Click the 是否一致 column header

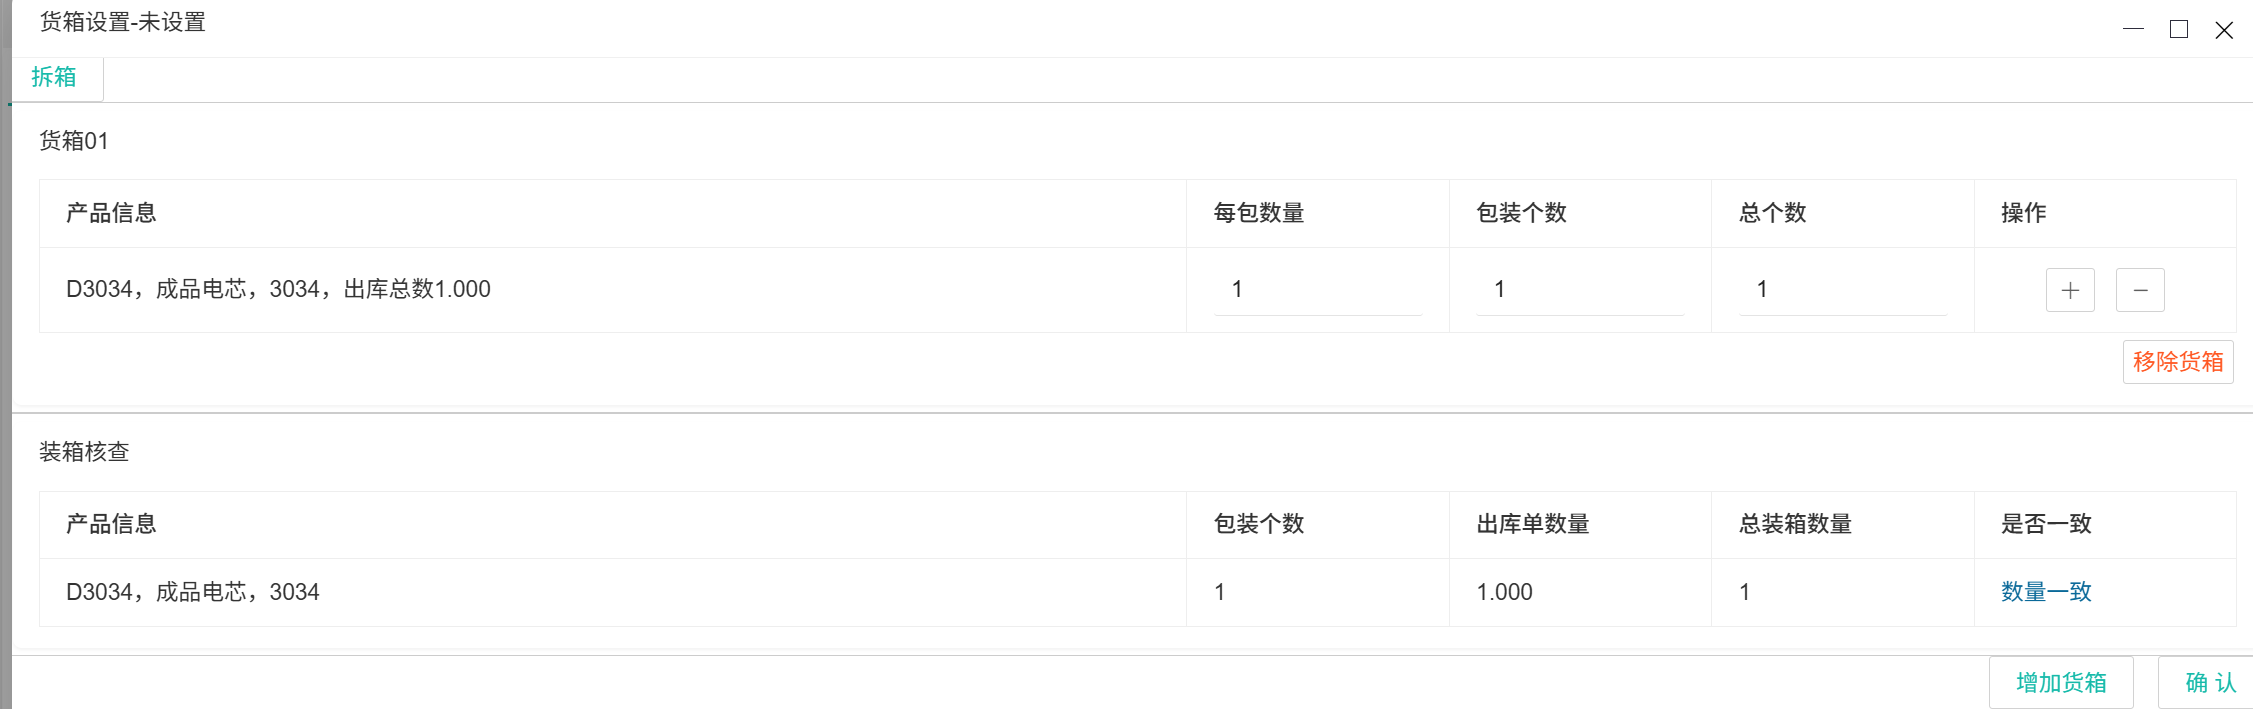(2046, 524)
